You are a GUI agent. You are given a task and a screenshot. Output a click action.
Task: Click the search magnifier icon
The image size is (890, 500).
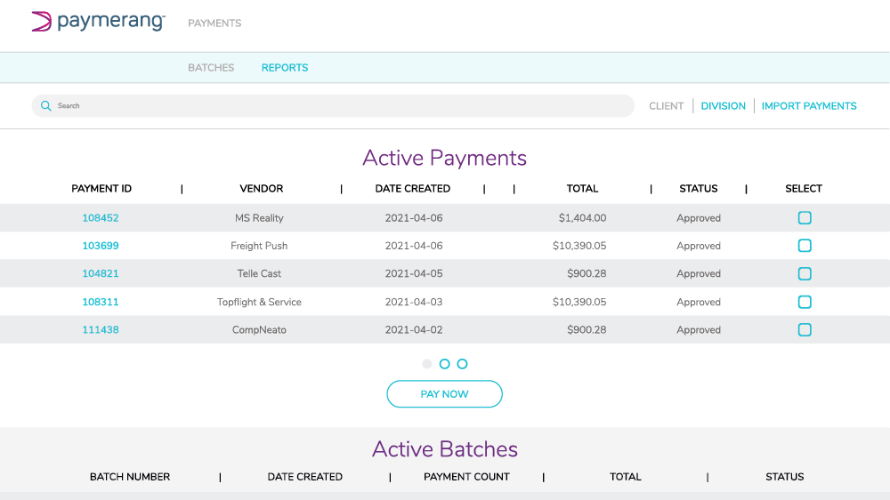pos(46,106)
